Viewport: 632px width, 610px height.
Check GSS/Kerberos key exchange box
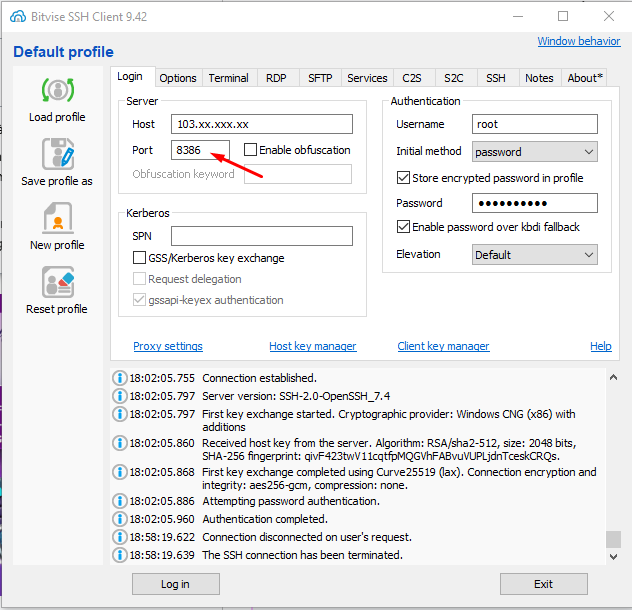(x=139, y=258)
